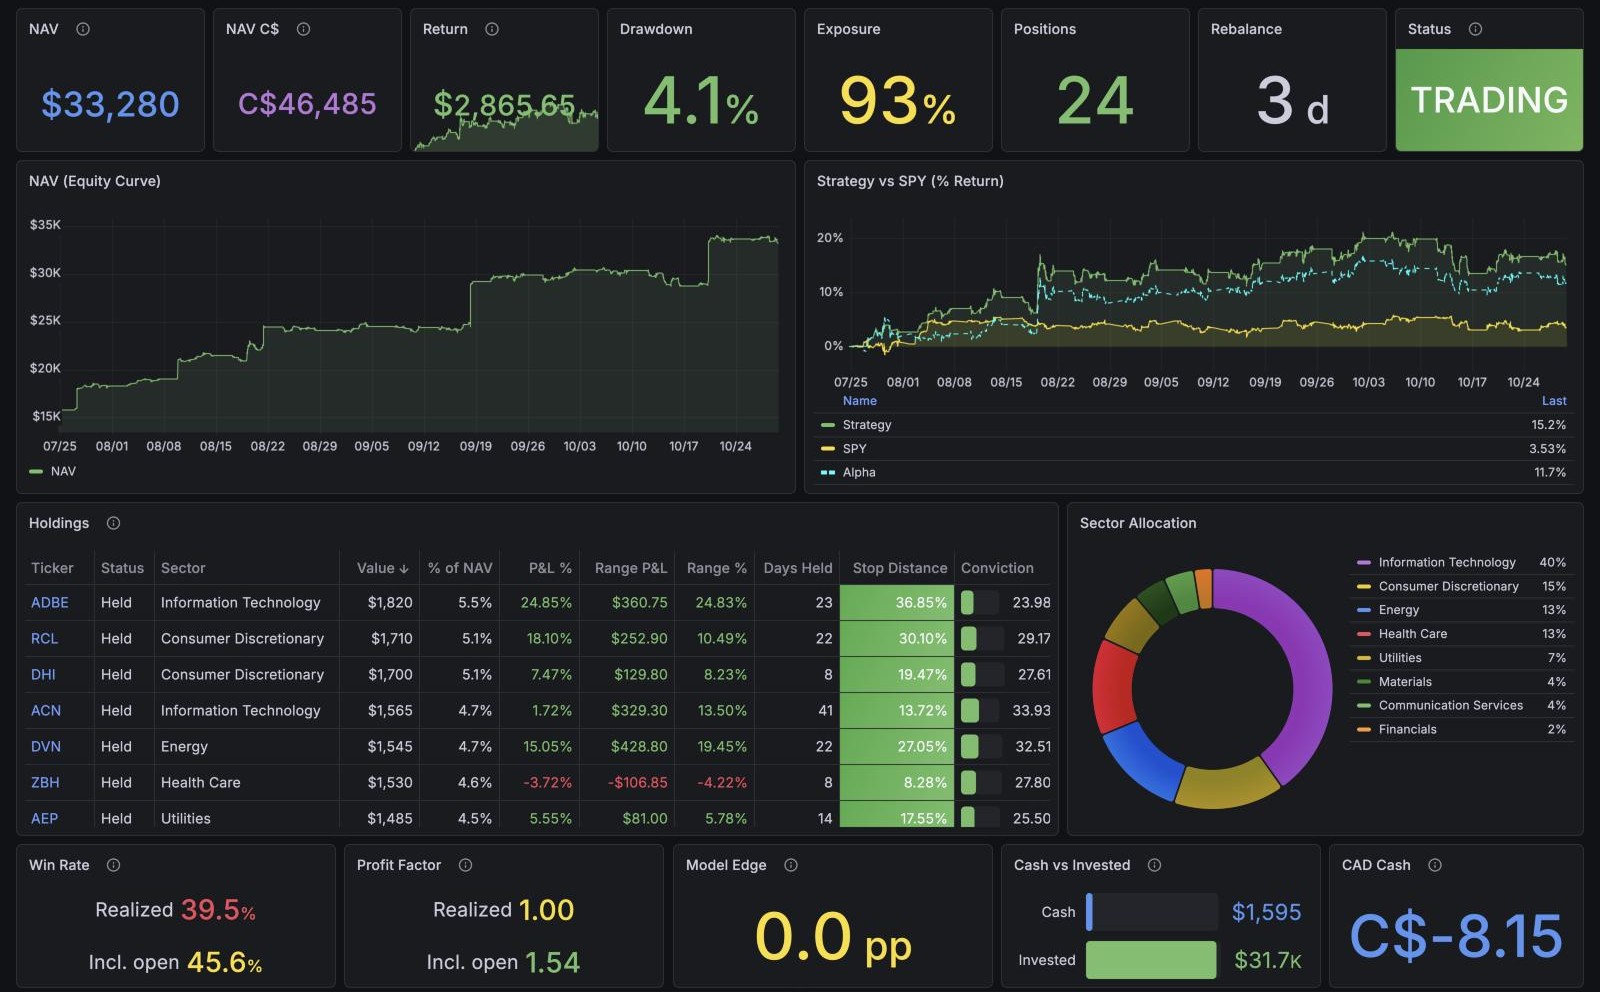Viewport: 1600px width, 992px height.
Task: Toggle Information Technology in sector legend
Action: [x=1447, y=562]
